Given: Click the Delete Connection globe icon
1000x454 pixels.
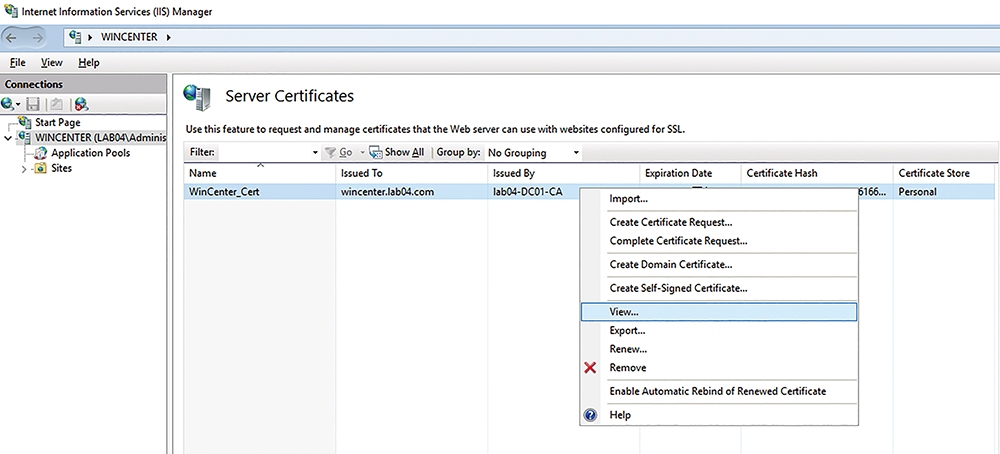Looking at the screenshot, I should pyautogui.click(x=81, y=104).
